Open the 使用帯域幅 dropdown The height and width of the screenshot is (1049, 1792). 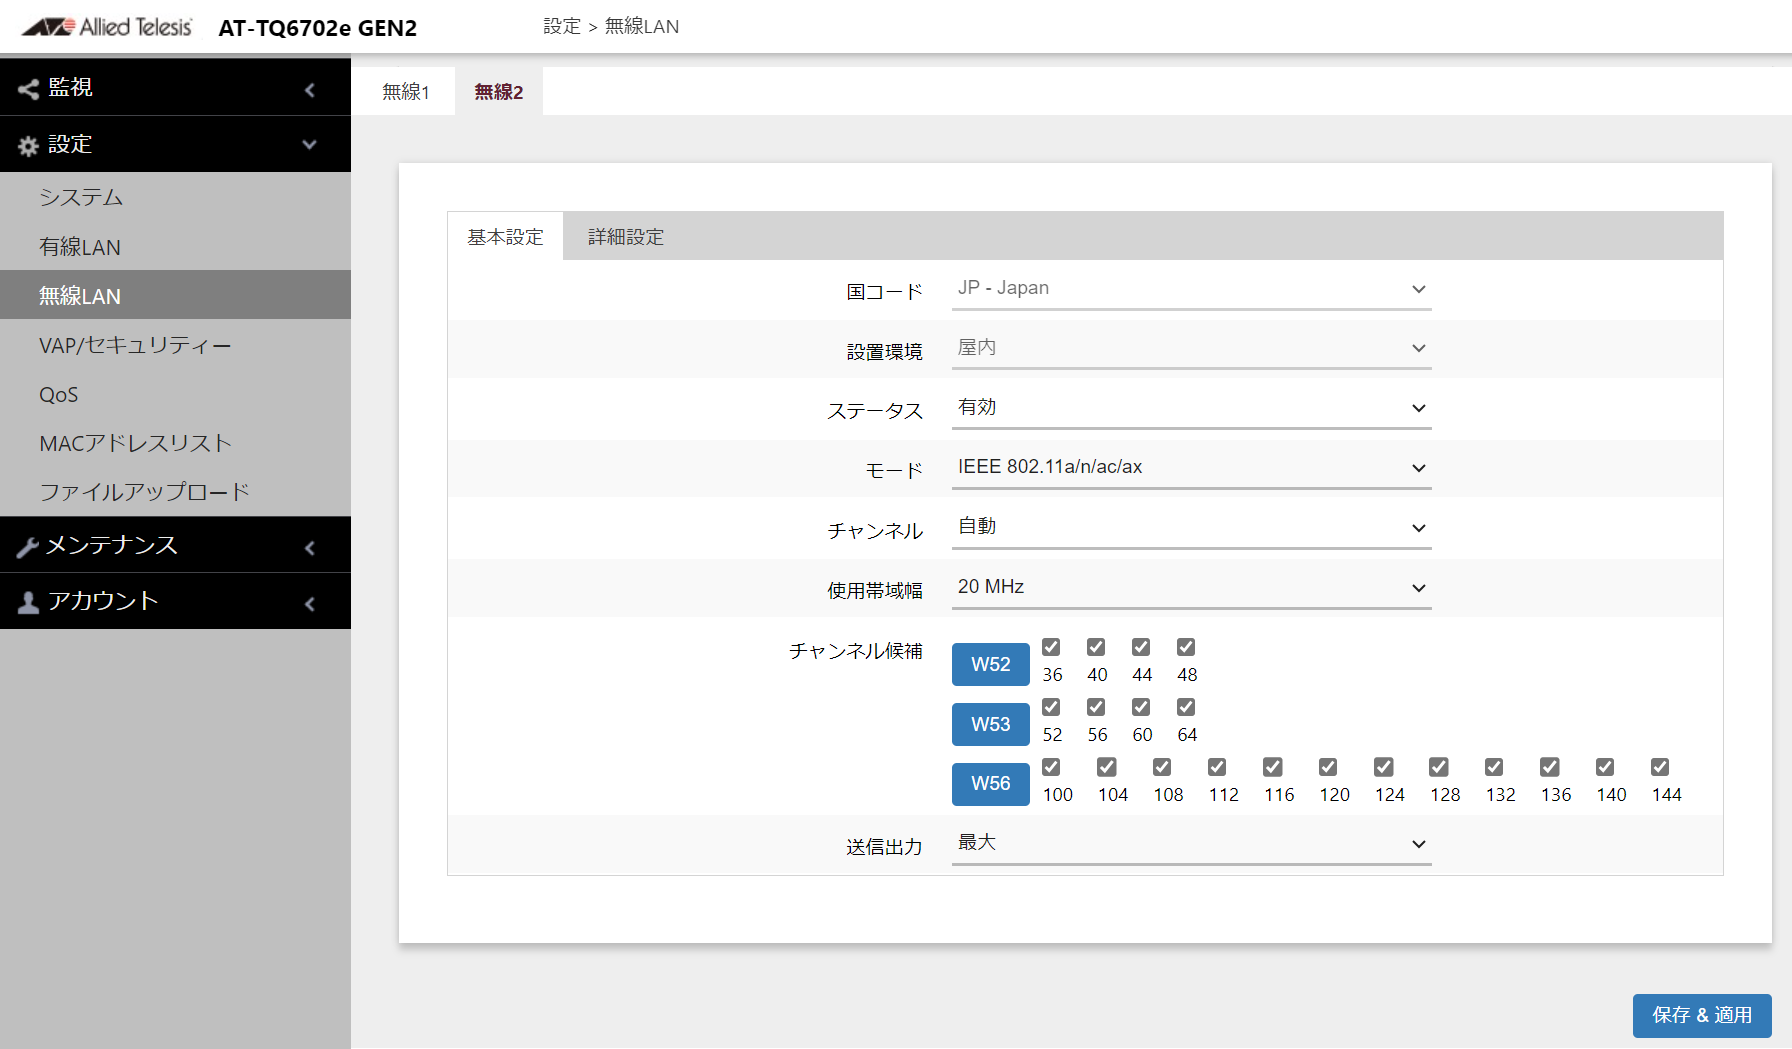coord(1191,588)
